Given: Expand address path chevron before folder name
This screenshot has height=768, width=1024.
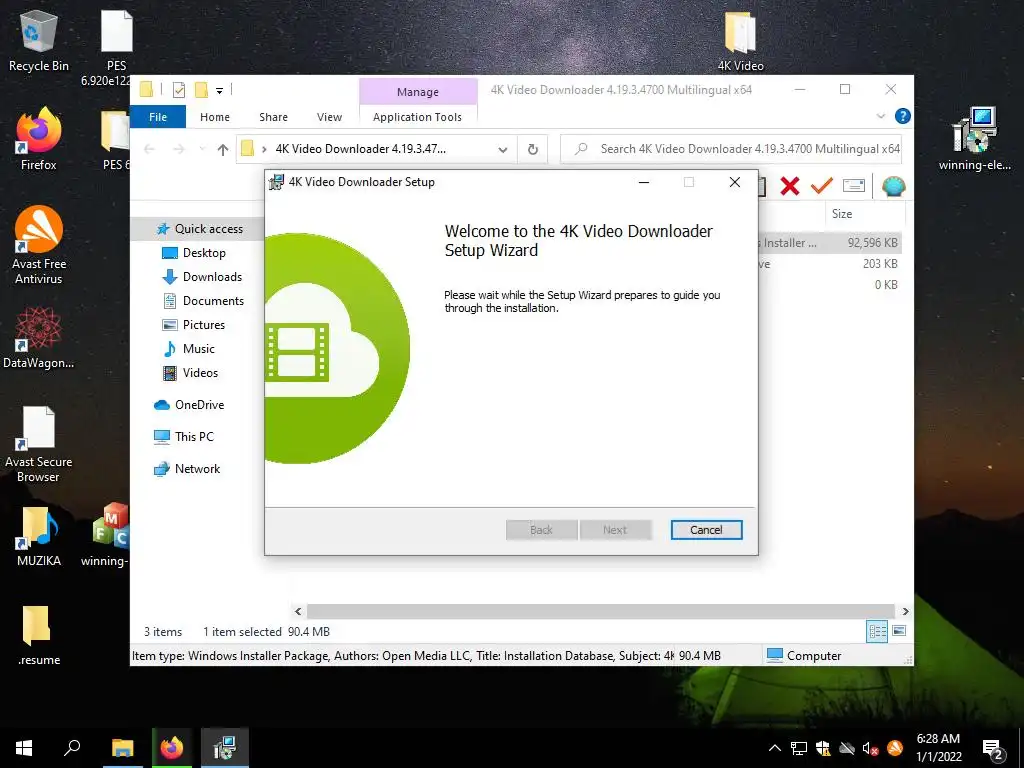Looking at the screenshot, I should [264, 150].
